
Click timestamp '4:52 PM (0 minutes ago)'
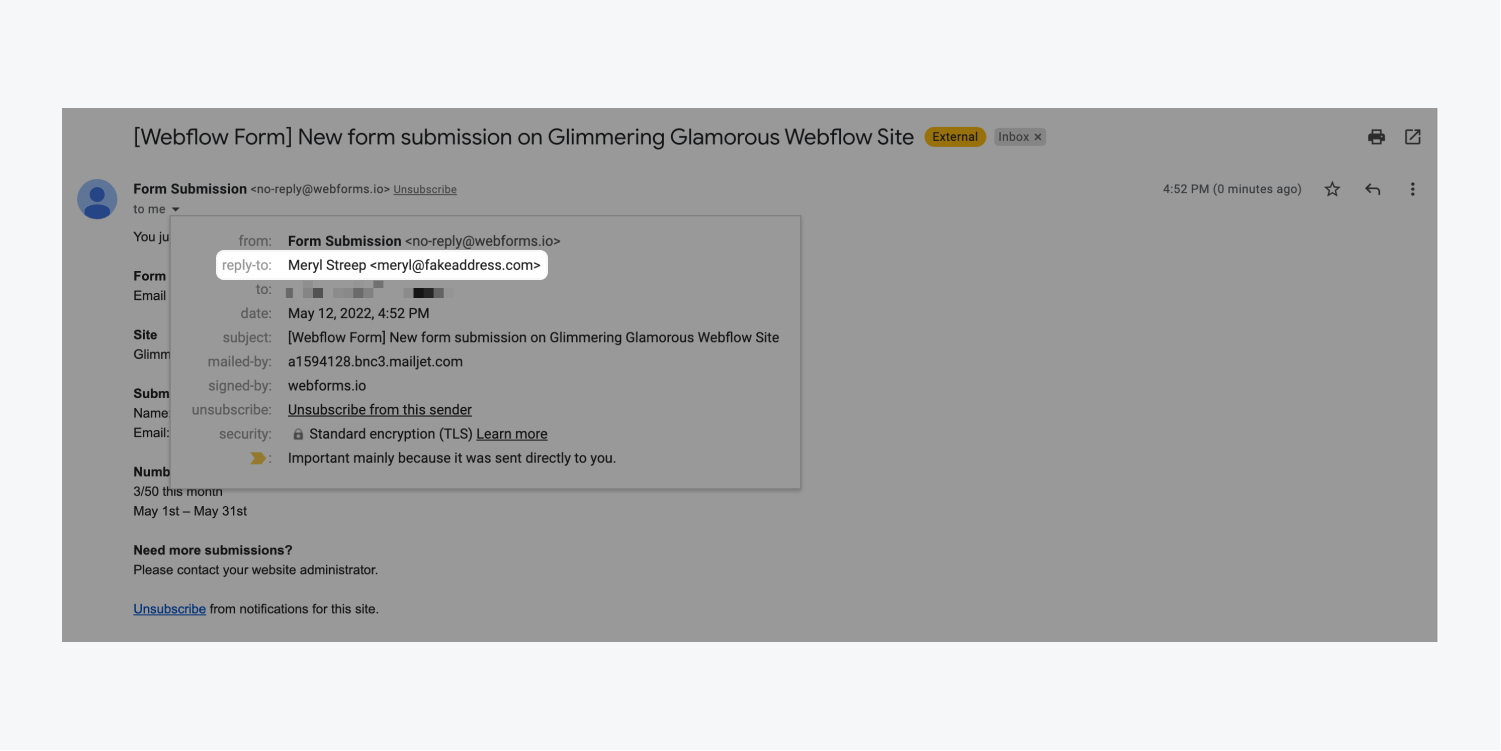click(1232, 189)
